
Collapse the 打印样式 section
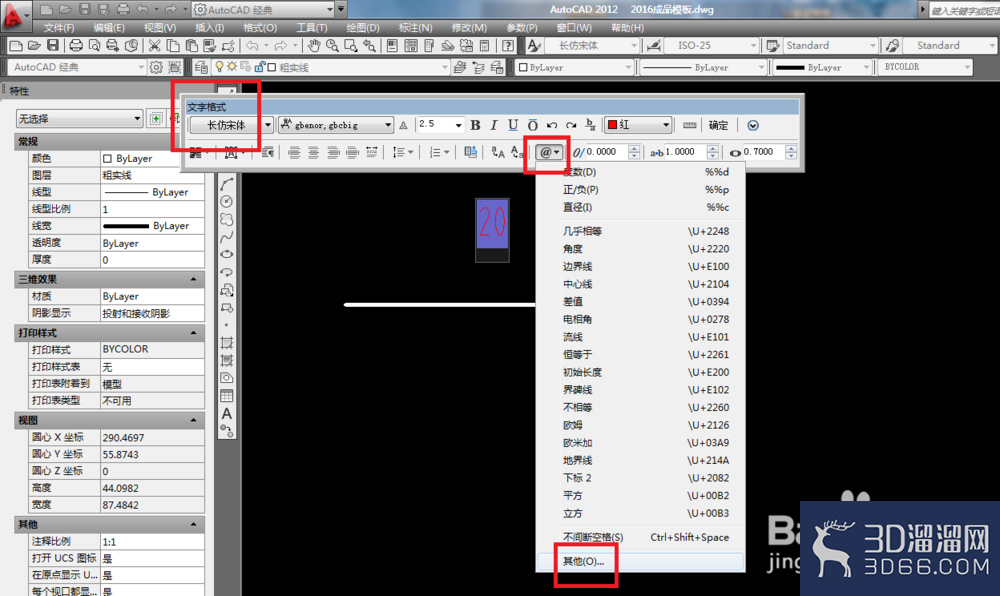click(193, 333)
